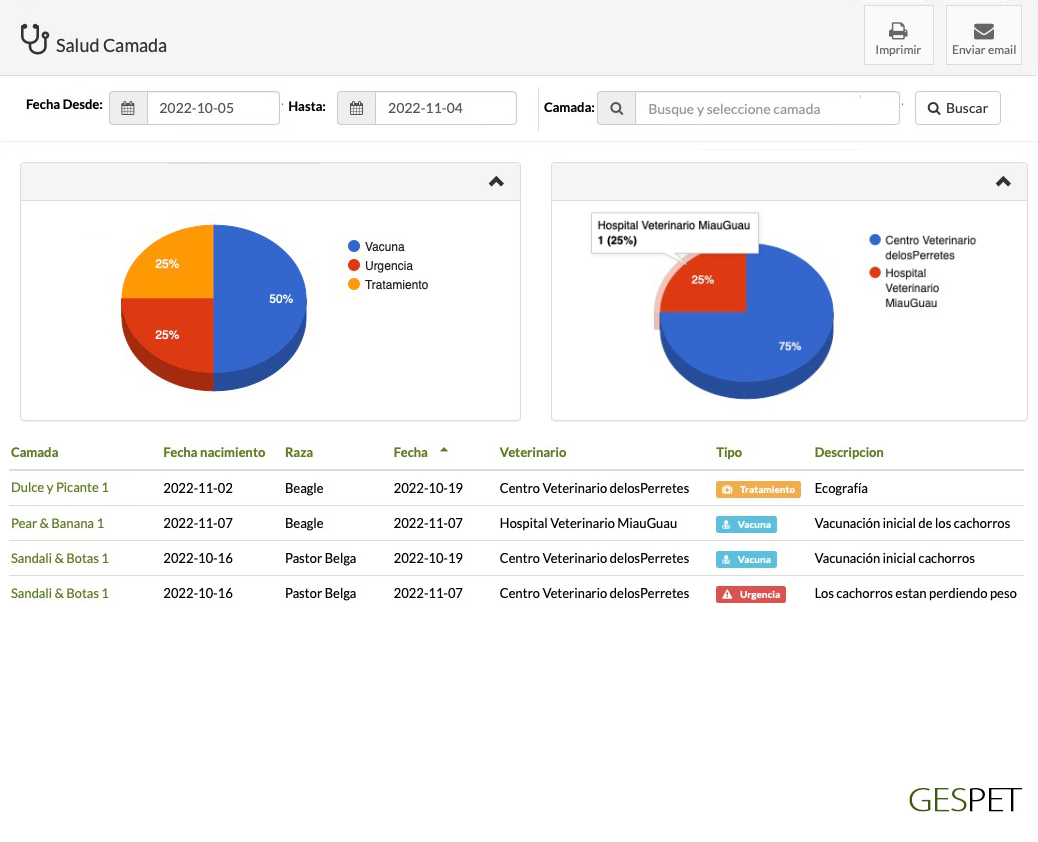
Task: Click the Imprimir printer button
Action: [x=898, y=36]
